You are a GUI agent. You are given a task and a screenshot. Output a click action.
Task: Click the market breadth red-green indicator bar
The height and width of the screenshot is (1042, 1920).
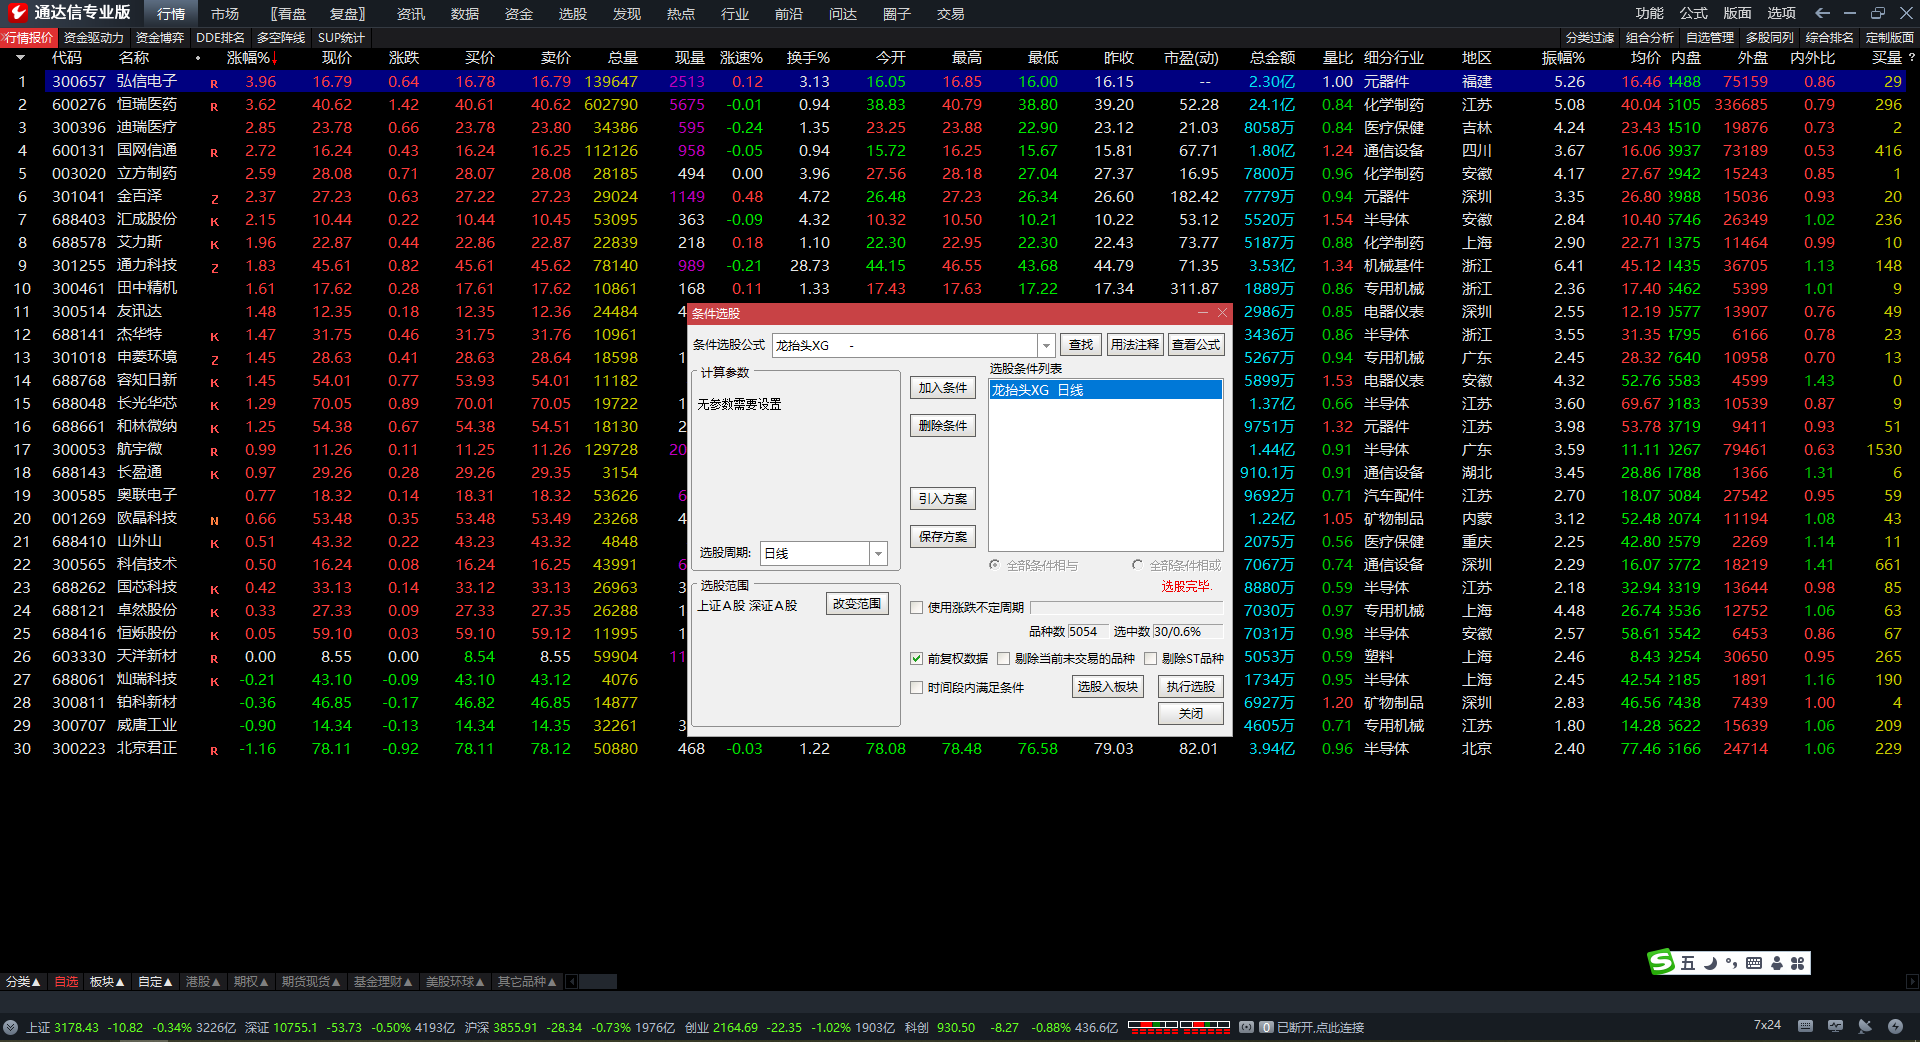point(1178,1026)
